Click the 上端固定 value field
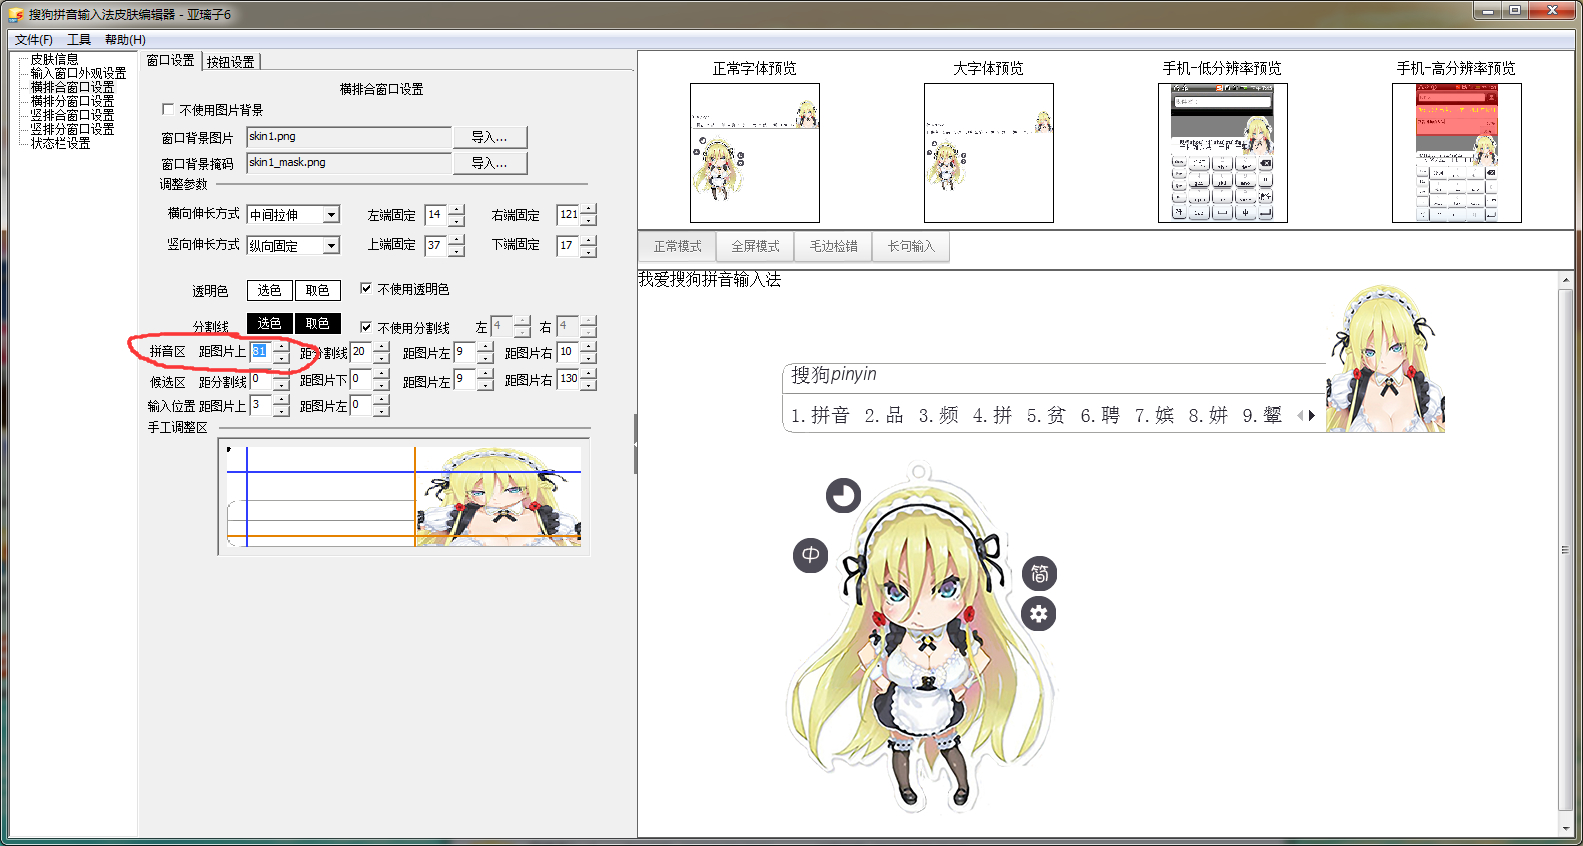Image resolution: width=1583 pixels, height=846 pixels. (x=436, y=245)
